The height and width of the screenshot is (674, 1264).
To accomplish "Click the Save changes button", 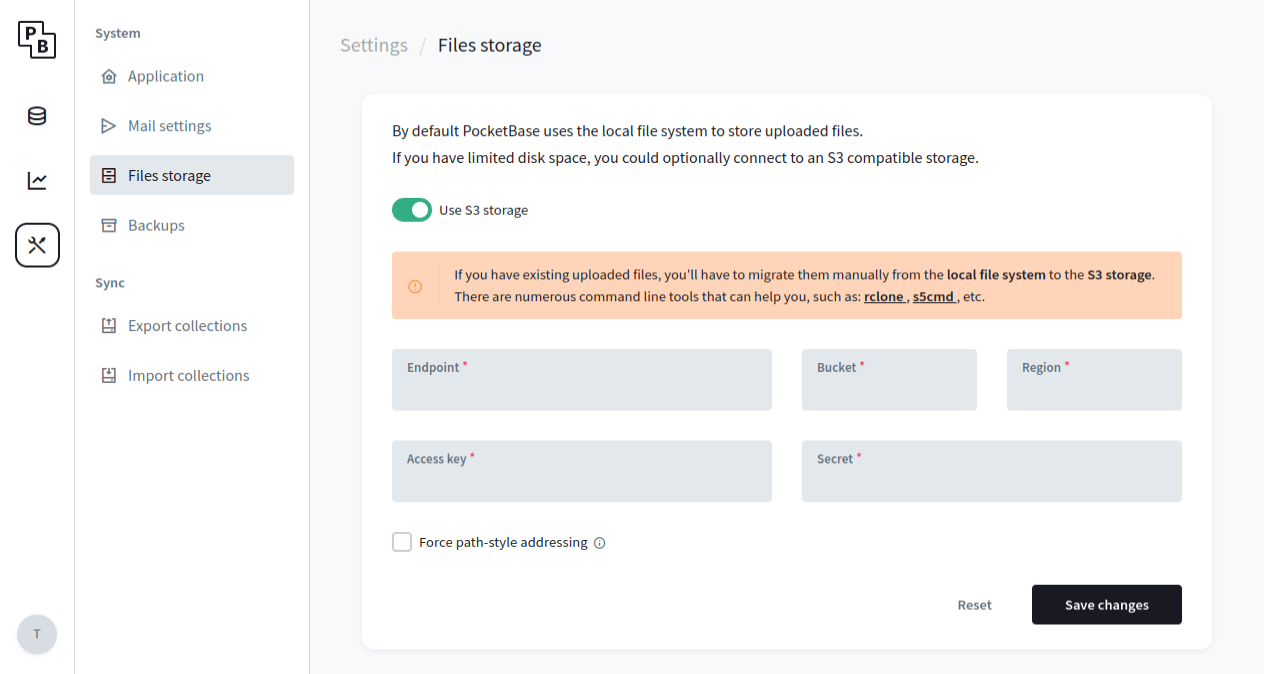I will [1106, 604].
